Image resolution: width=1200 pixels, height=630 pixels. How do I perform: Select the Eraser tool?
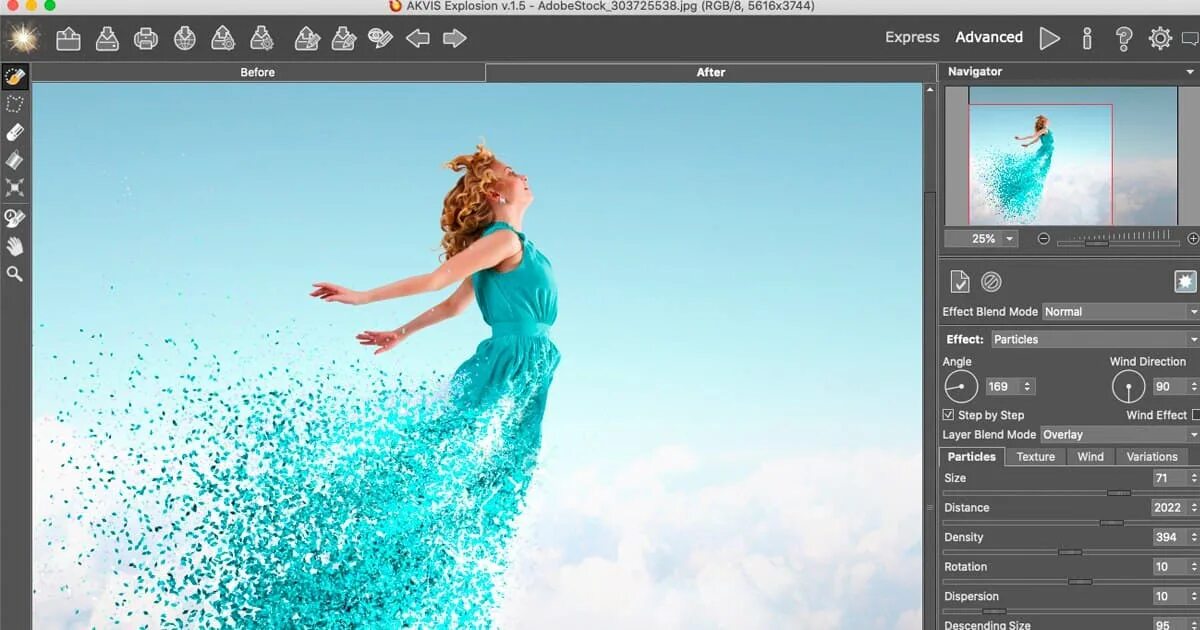tap(15, 132)
